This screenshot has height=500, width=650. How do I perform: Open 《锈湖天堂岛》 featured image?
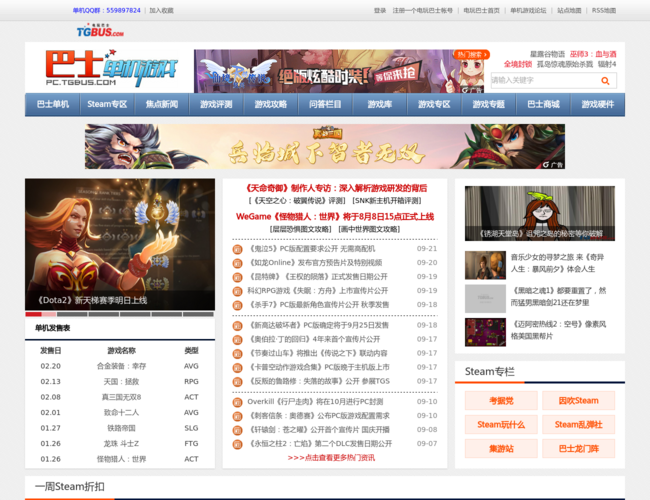(540, 214)
